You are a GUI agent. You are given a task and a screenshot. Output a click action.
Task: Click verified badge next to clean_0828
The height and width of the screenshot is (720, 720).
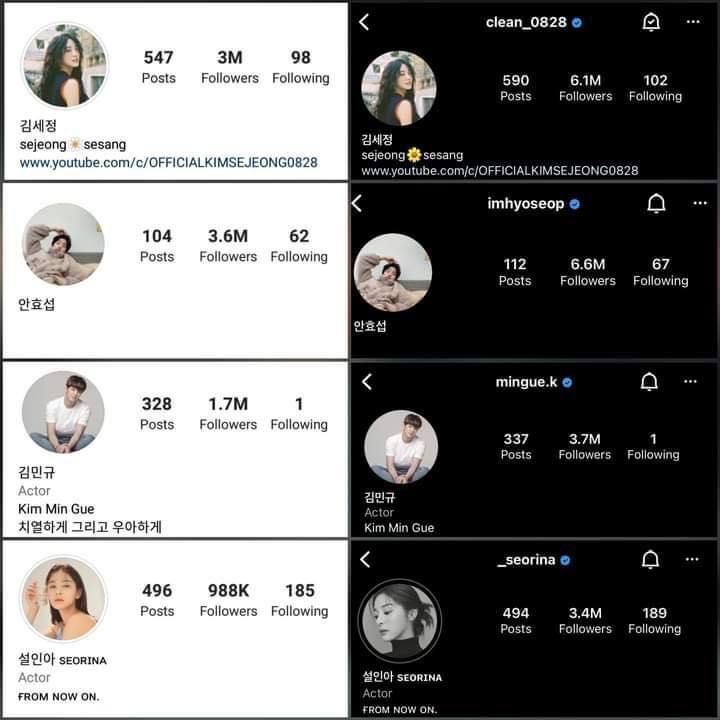(x=577, y=22)
